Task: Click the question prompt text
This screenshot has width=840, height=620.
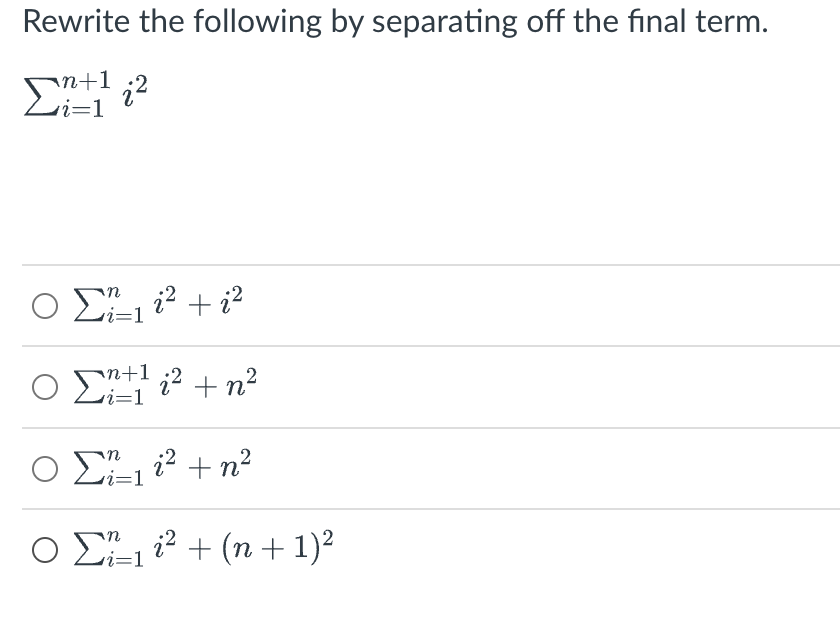Action: click(394, 21)
